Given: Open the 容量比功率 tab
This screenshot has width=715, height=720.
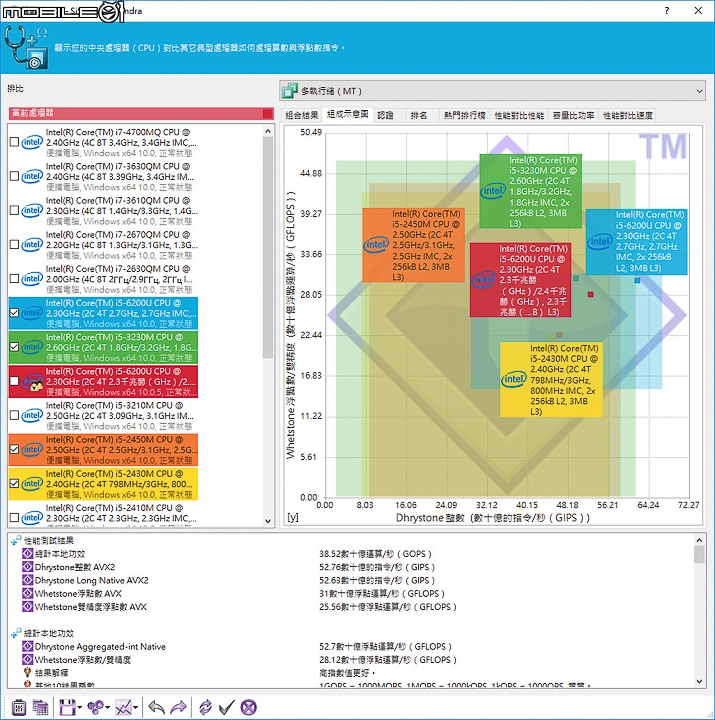Looking at the screenshot, I should click(574, 115).
